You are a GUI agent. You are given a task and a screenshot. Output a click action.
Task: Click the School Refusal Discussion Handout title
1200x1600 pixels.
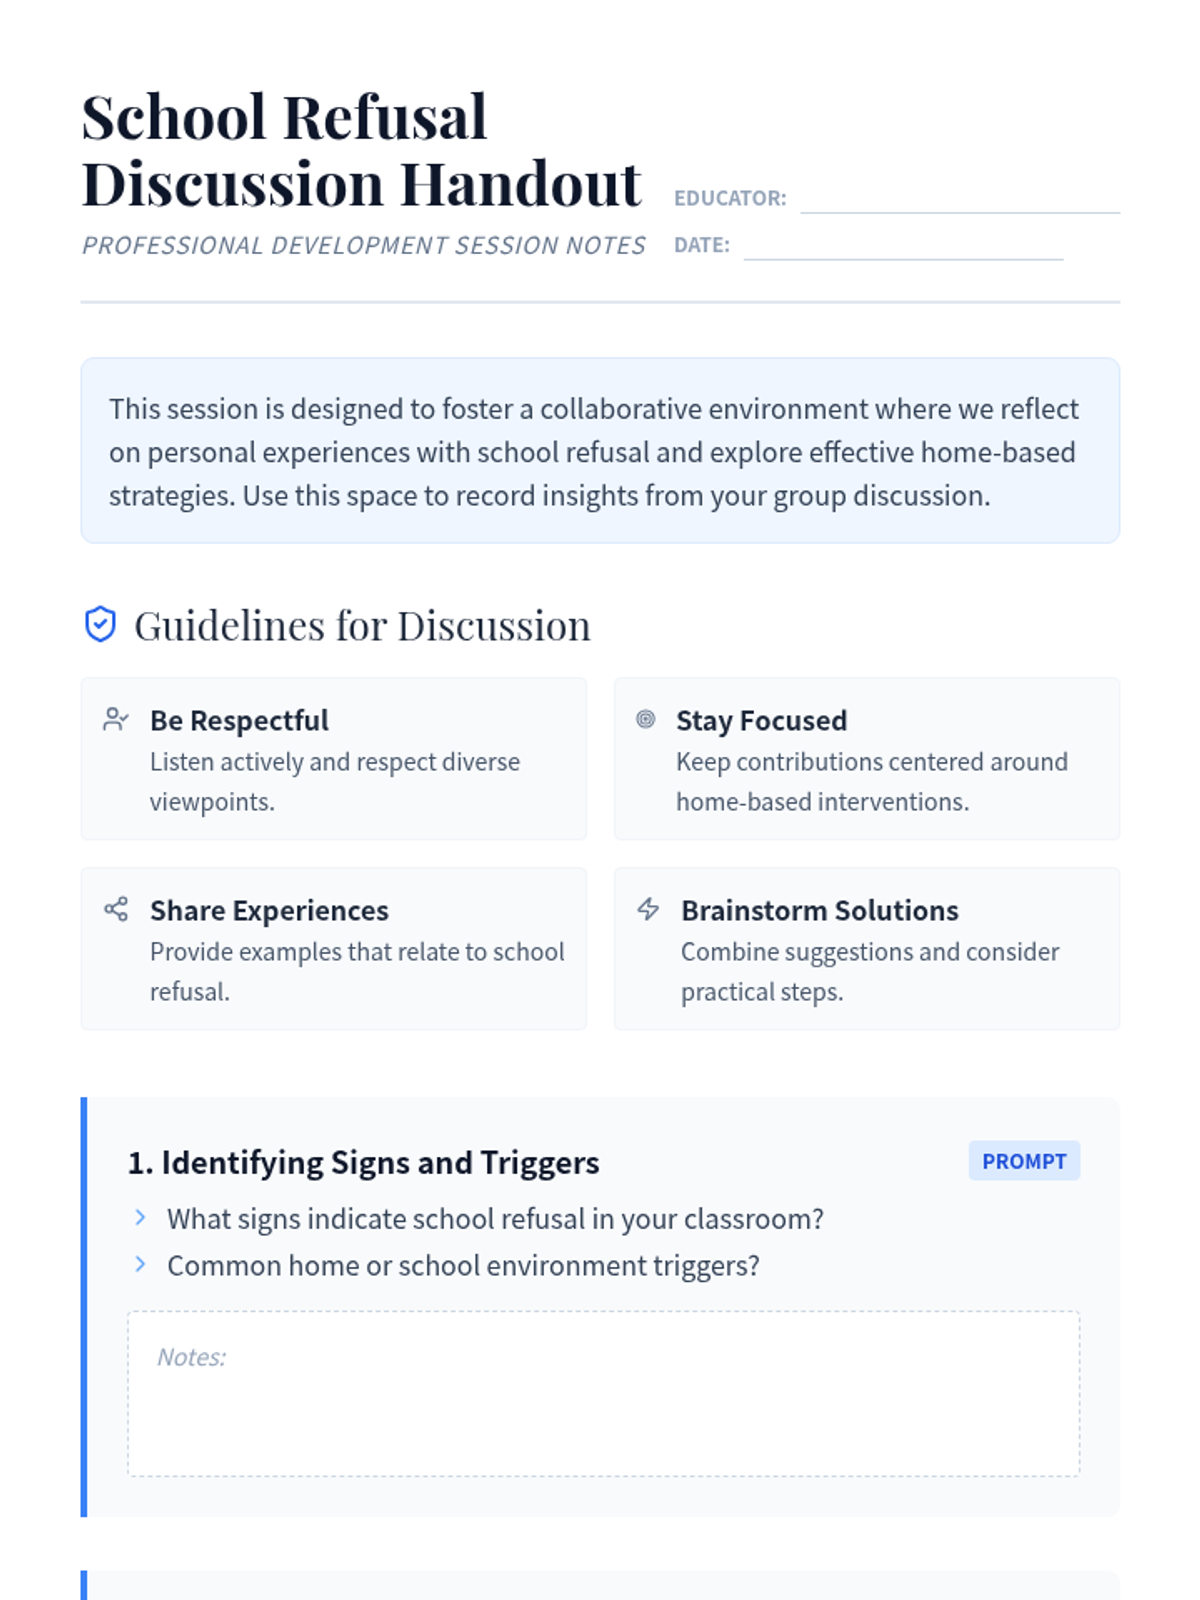click(360, 150)
